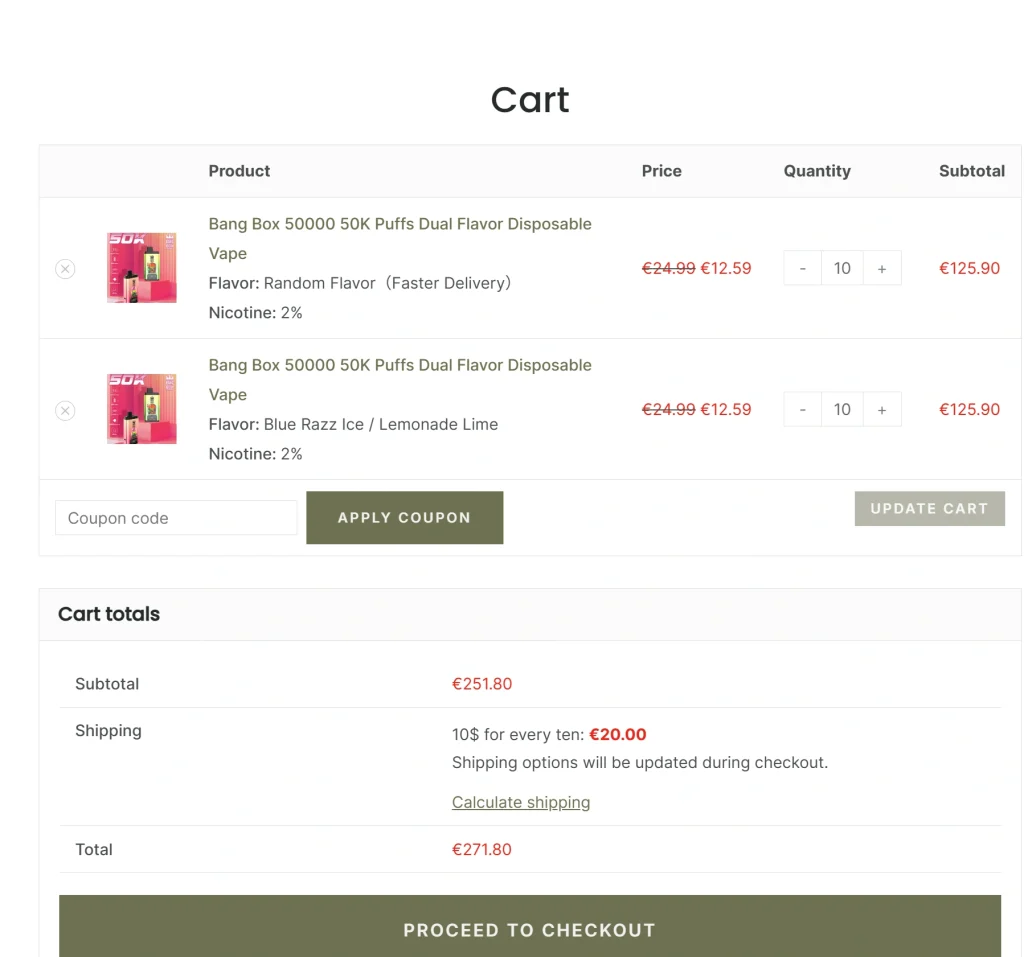Click the shipping options update notice
The image size is (1024, 957).
tap(640, 762)
